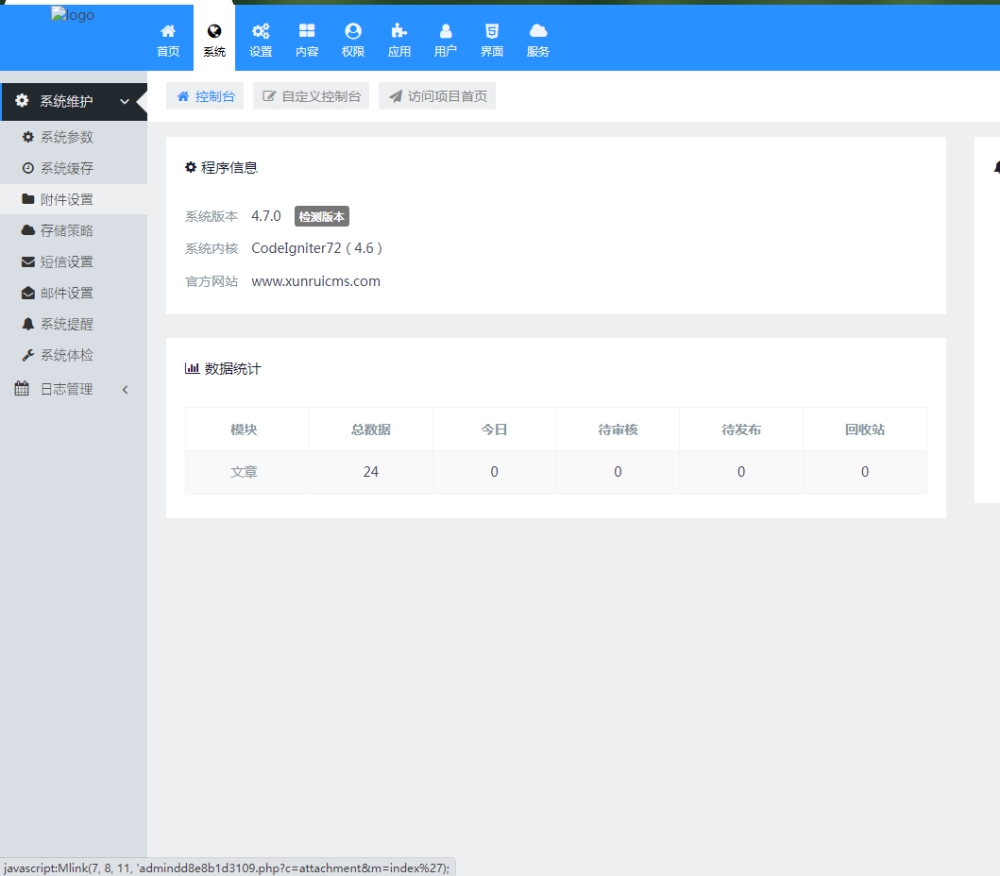Image resolution: width=1000 pixels, height=876 pixels.
Task: Open the 自定义控制台 tab
Action: [311, 96]
